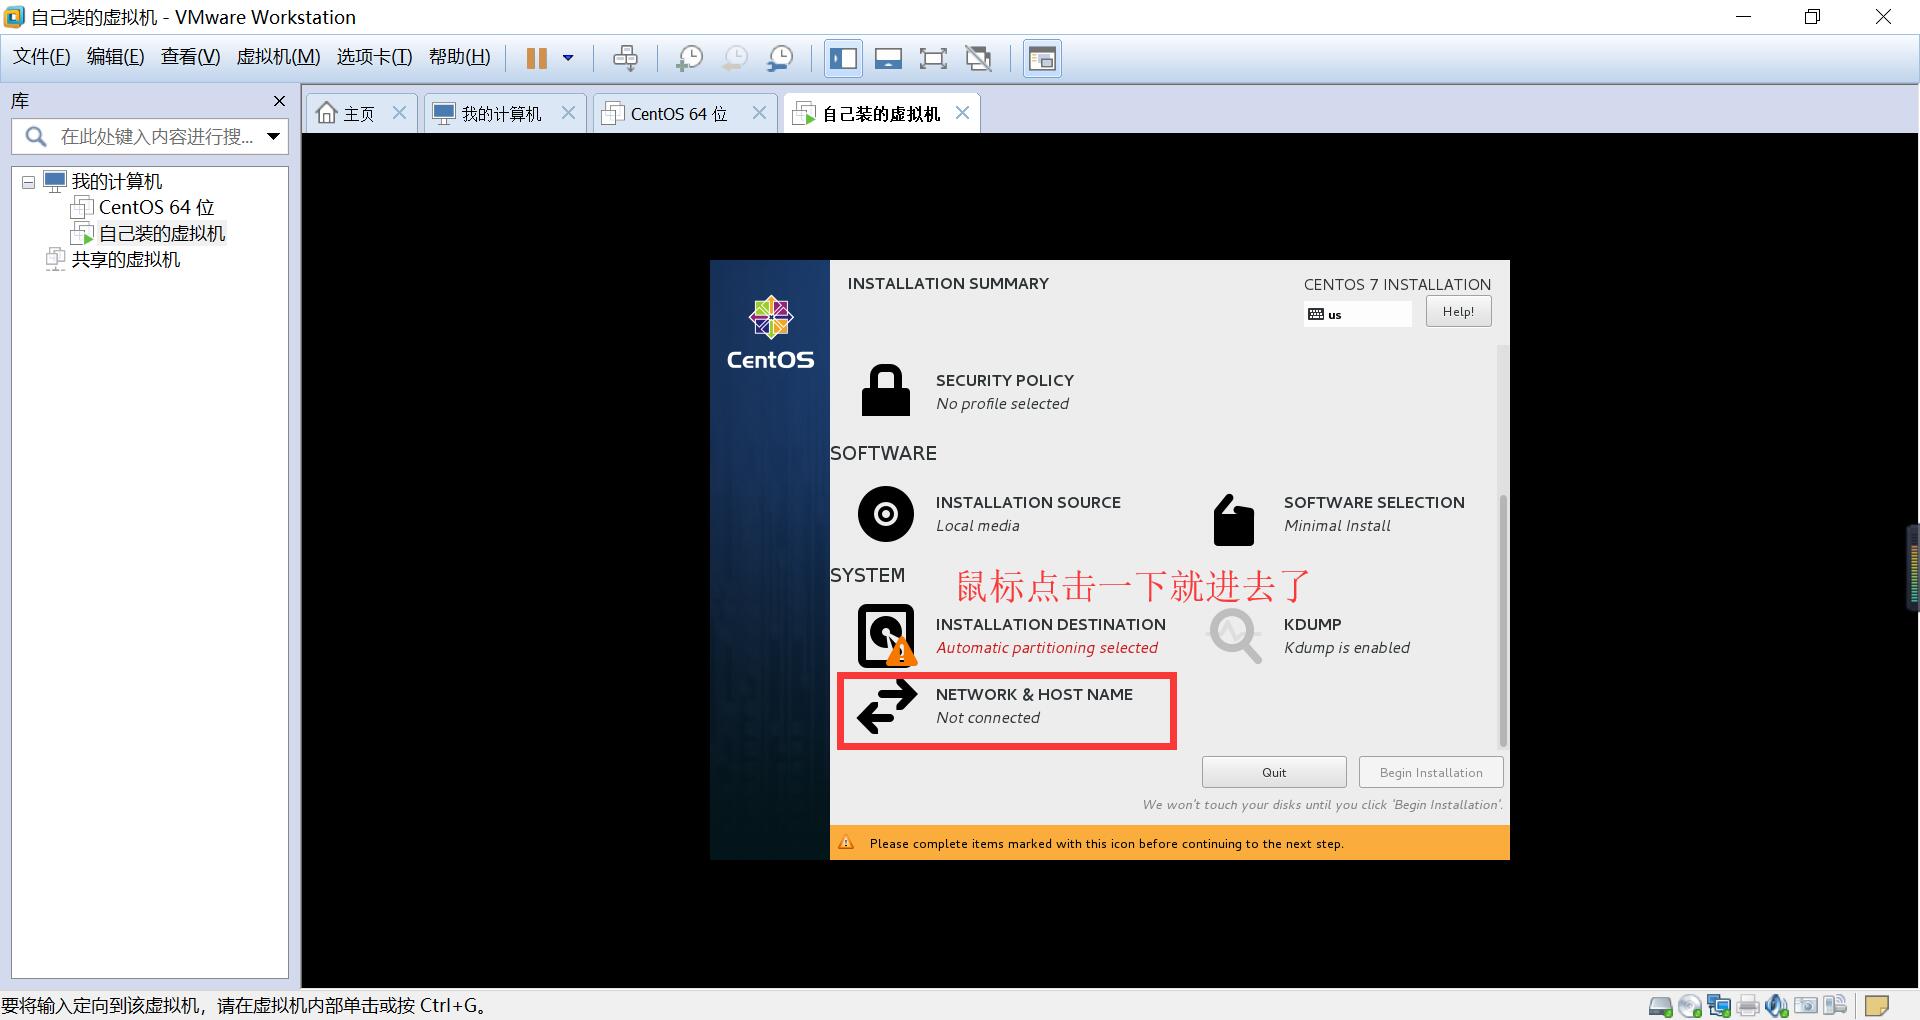This screenshot has height=1020, width=1920.
Task: Open the message log note icon
Action: click(1877, 1006)
